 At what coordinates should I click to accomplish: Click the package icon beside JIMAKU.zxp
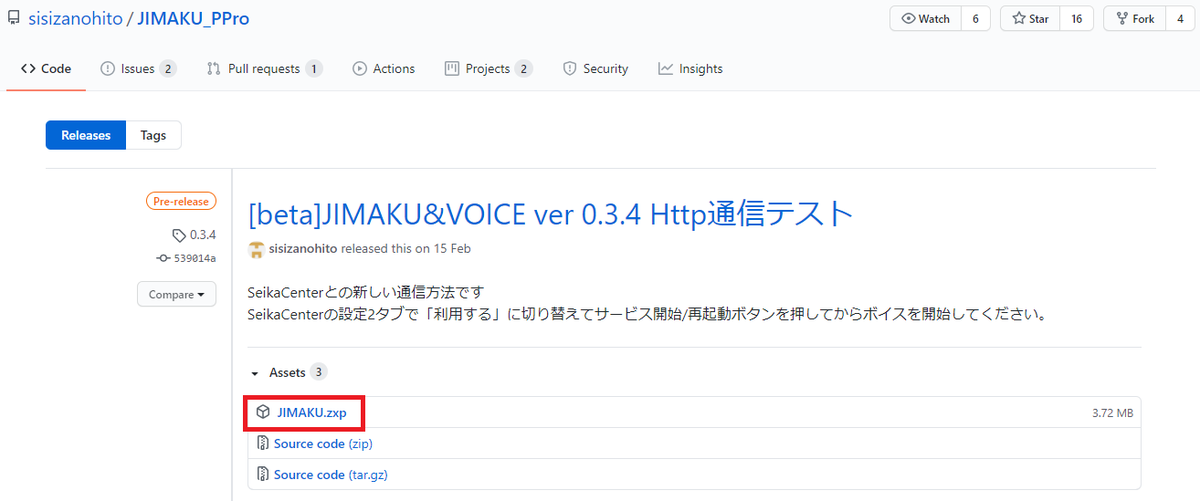pos(262,412)
